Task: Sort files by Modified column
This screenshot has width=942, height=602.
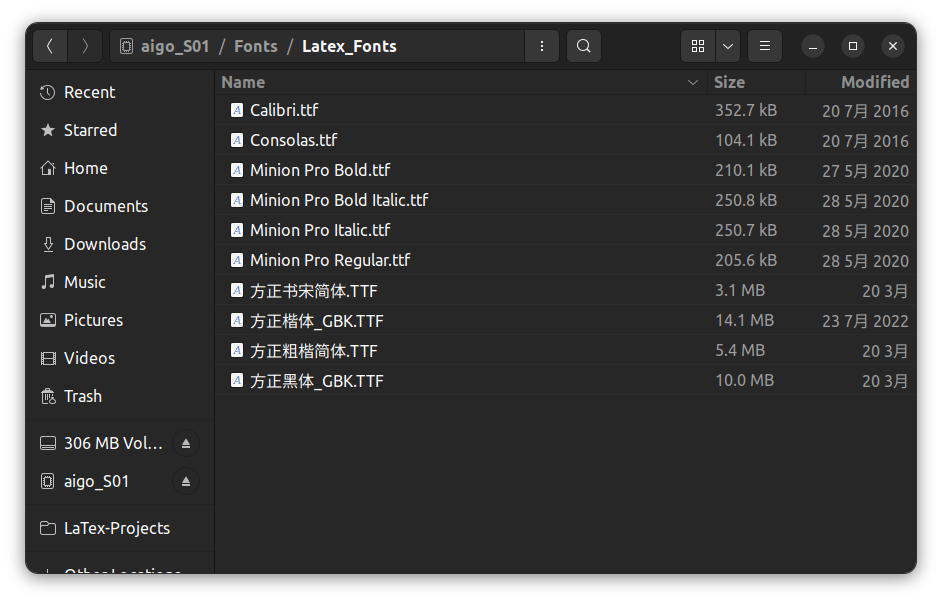Action: coord(874,82)
